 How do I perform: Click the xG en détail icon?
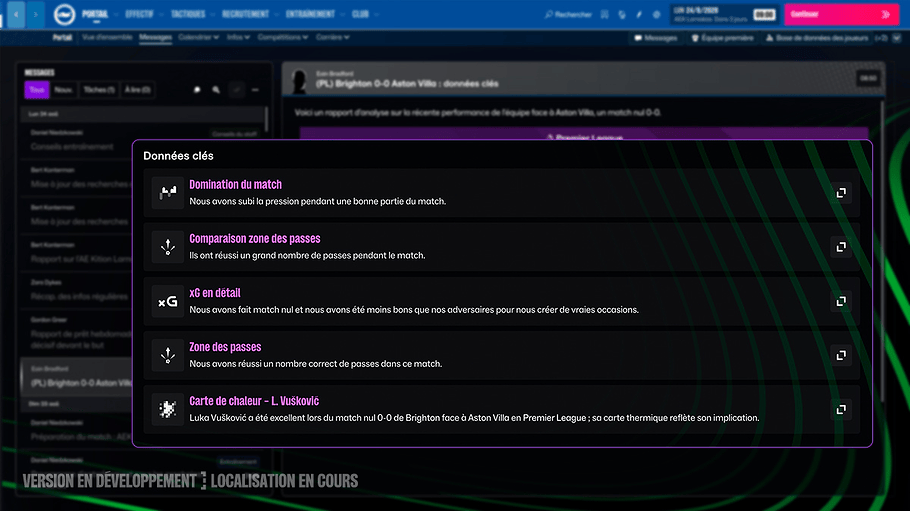(168, 301)
